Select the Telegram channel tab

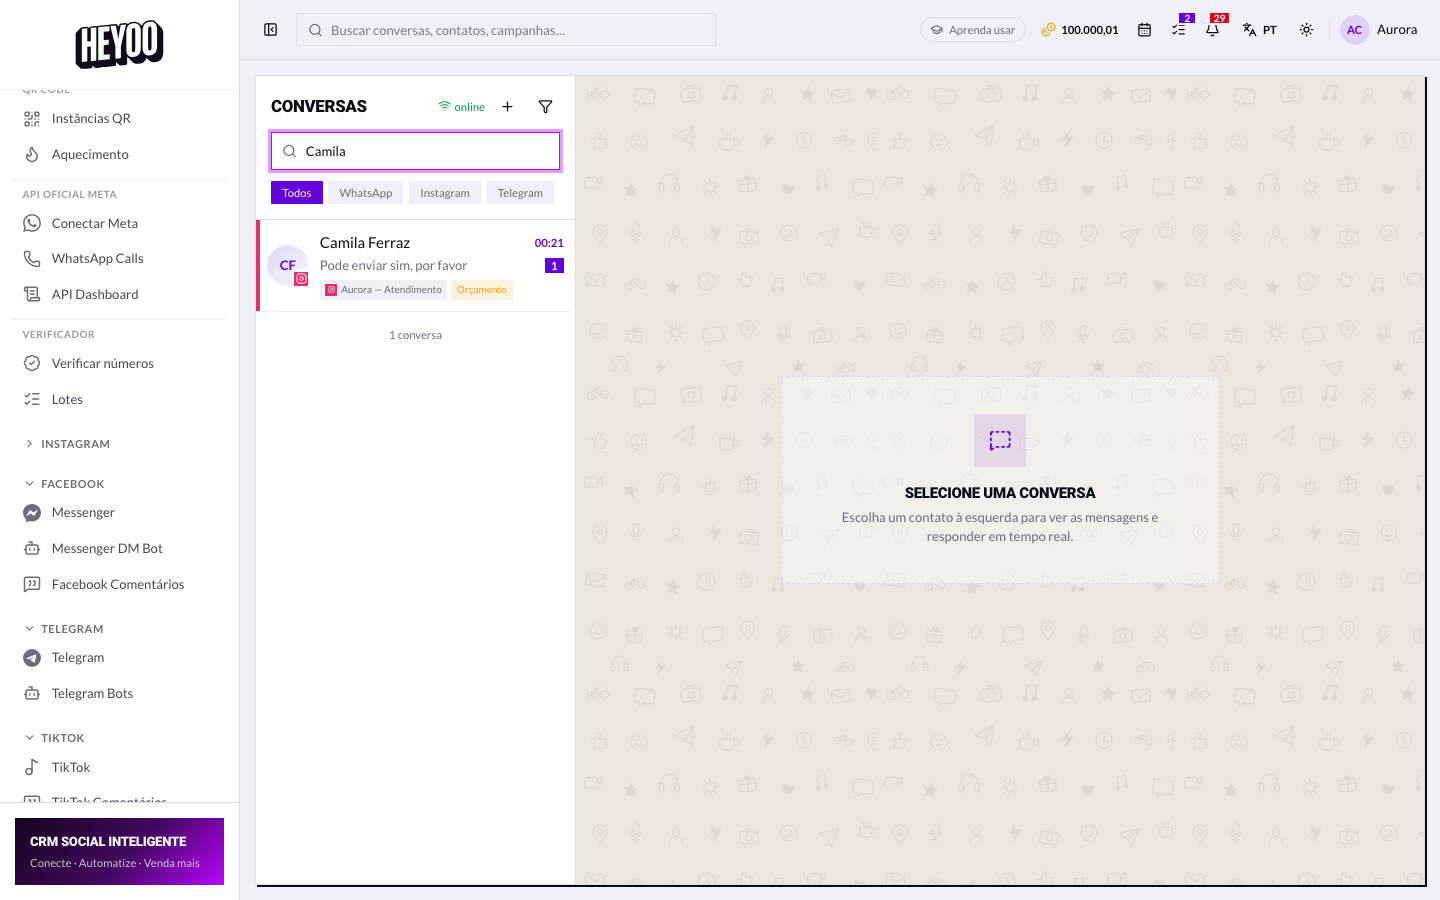tap(520, 193)
